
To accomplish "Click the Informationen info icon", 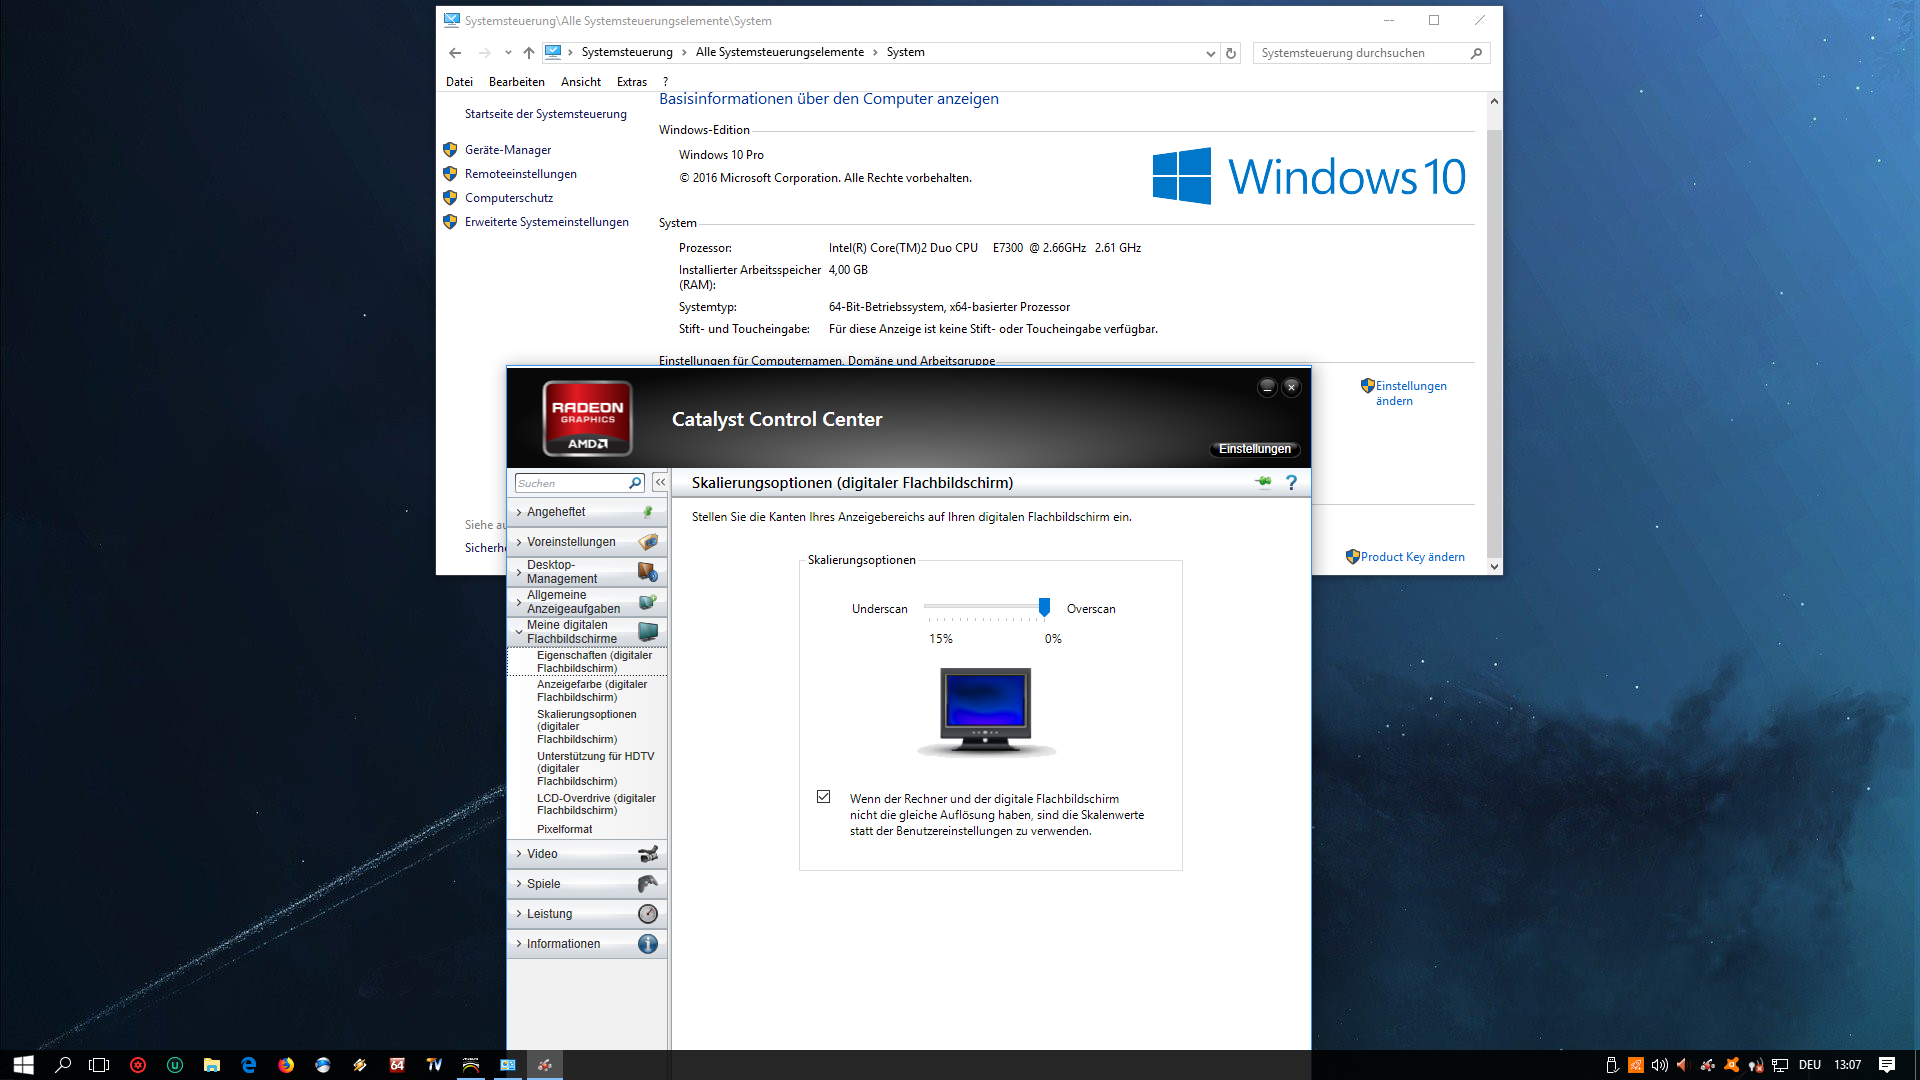I will tap(648, 944).
